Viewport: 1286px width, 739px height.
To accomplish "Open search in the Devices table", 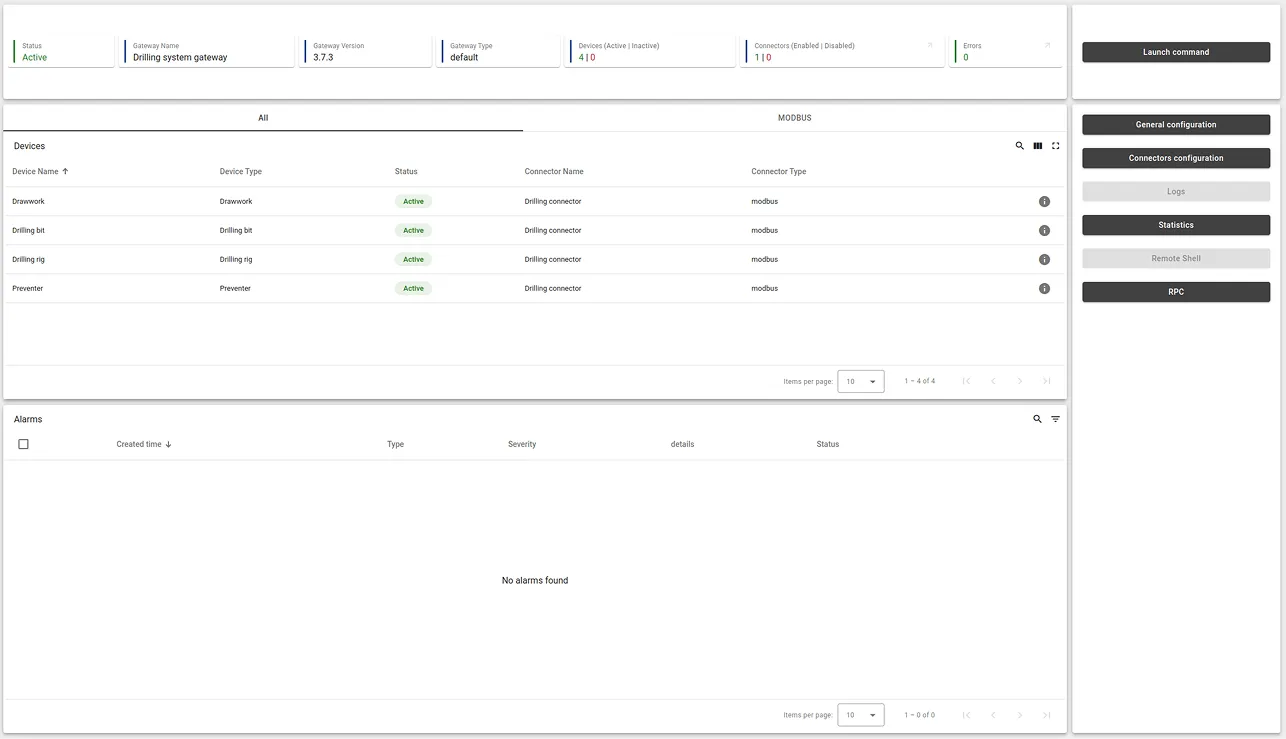I will click(x=1020, y=146).
